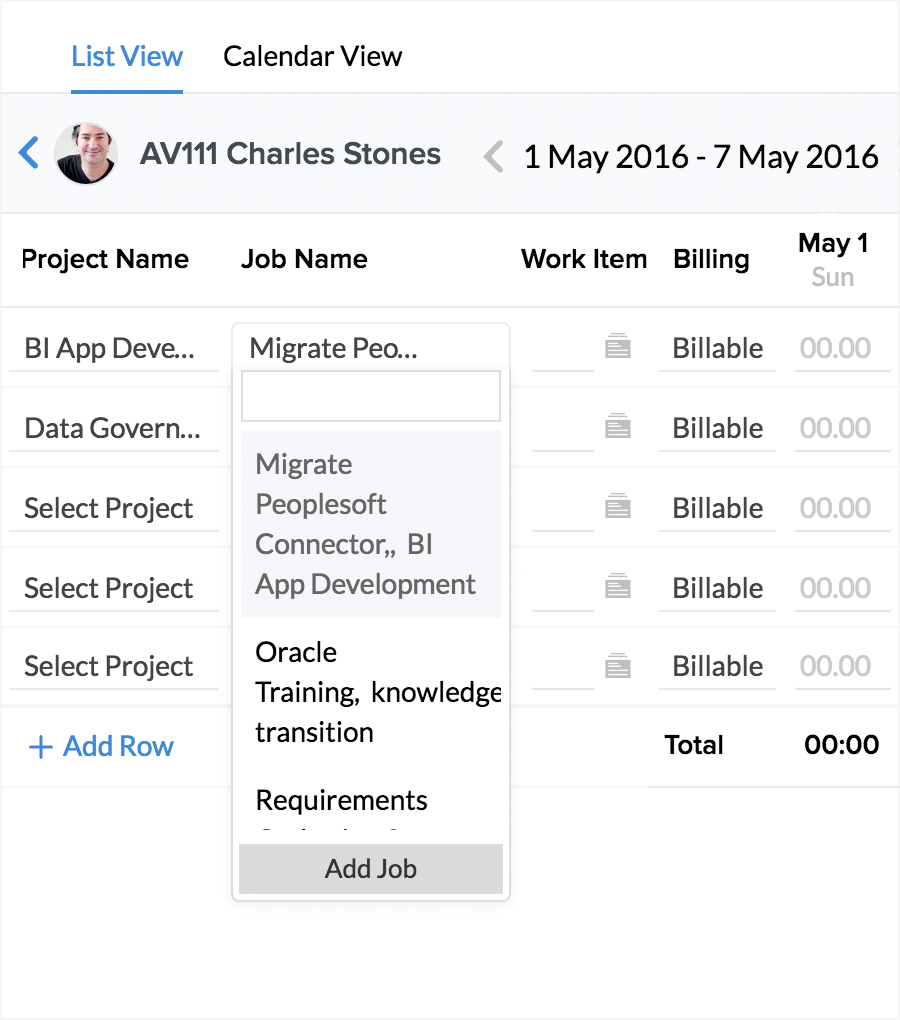Click the Add Job button
Screen dimensions: 900x1020
[x=371, y=869]
